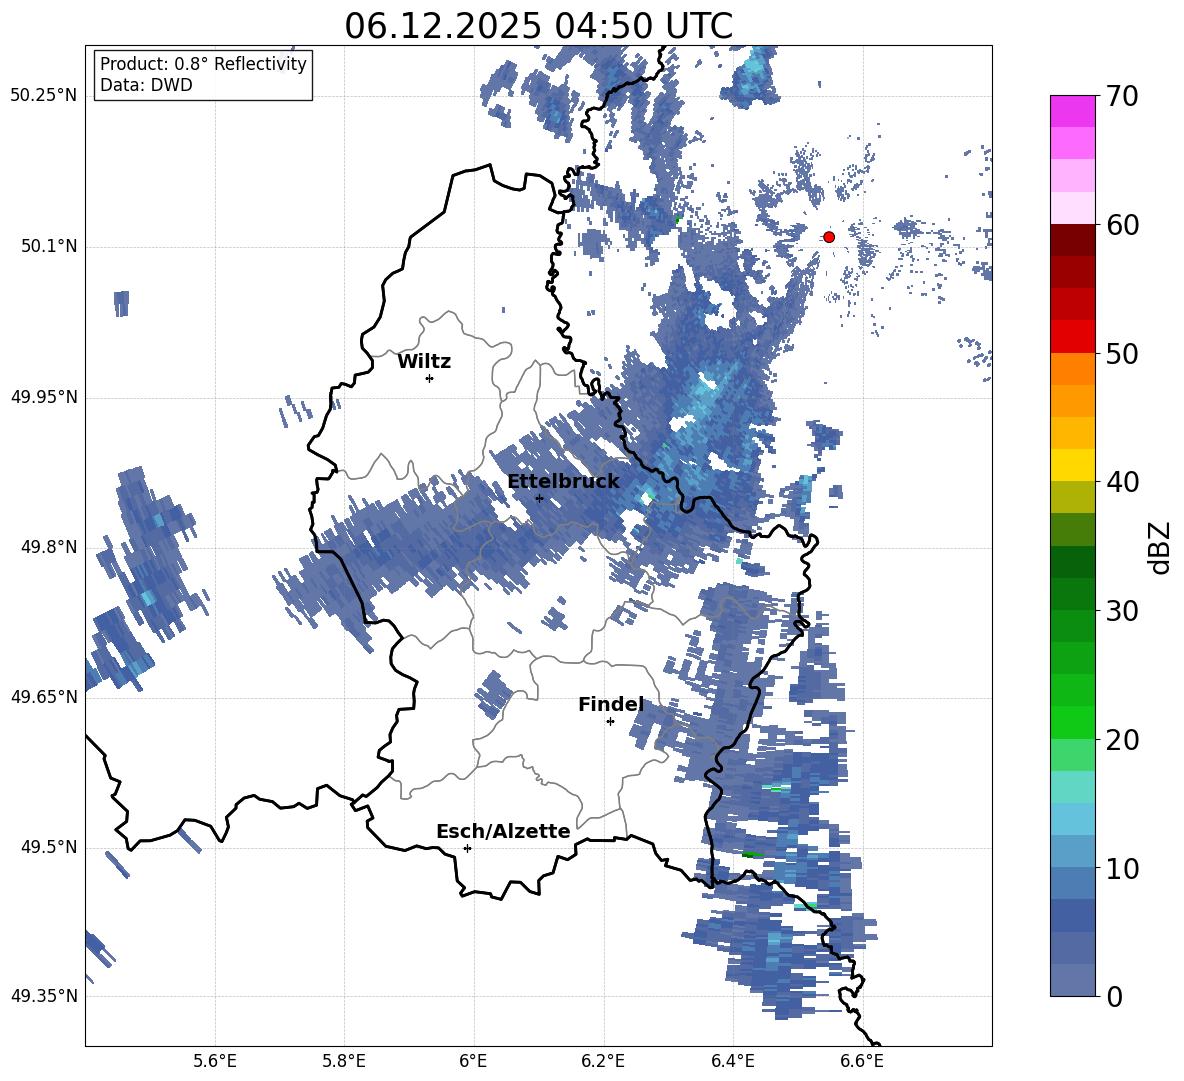This screenshot has width=1184, height=1081.
Task: Click the dBZ colorbar label
Action: click(x=1161, y=547)
